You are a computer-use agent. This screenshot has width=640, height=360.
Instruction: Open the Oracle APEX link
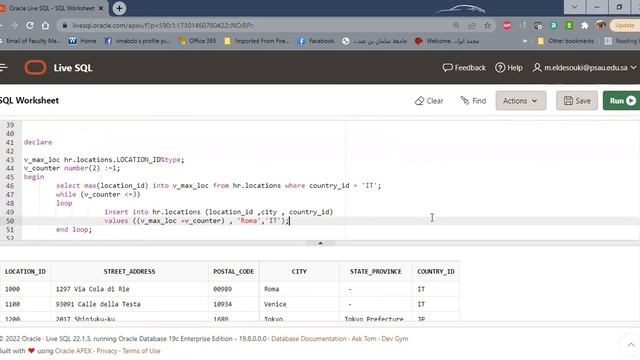[73, 351]
